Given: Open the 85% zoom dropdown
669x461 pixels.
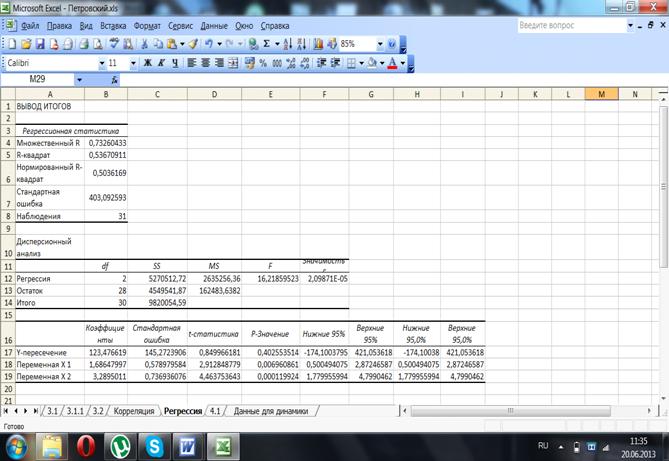Looking at the screenshot, I should (378, 45).
